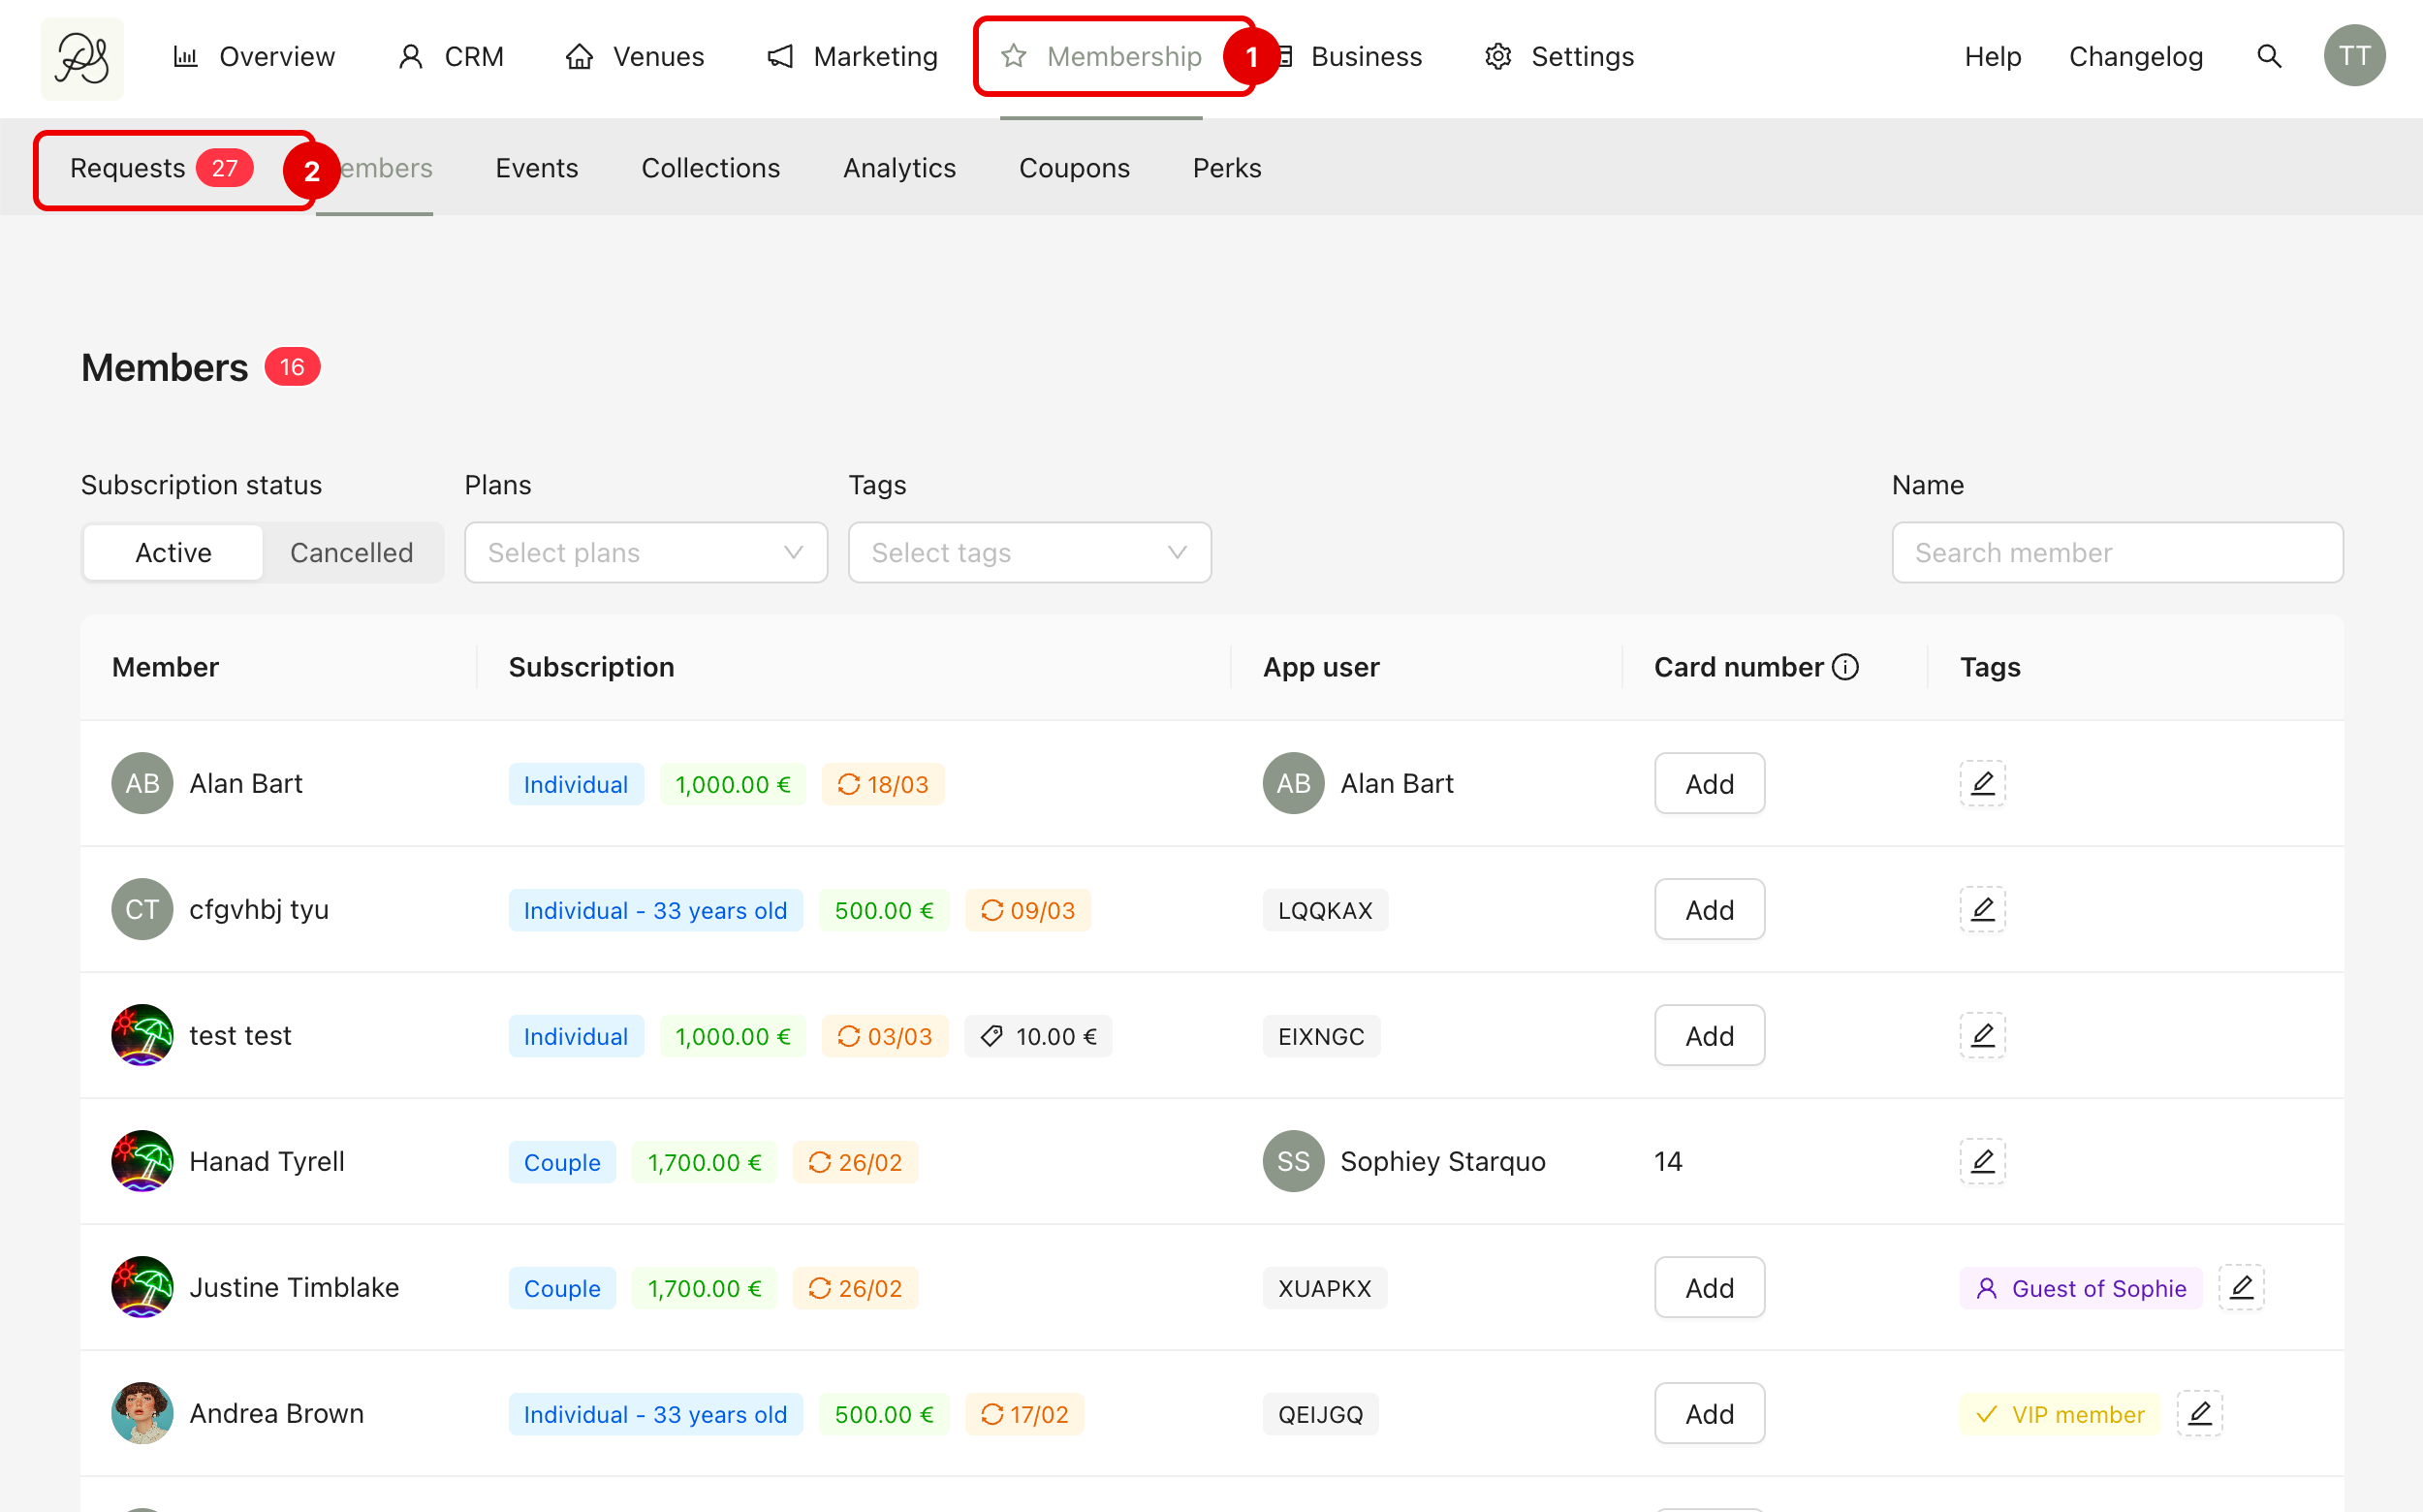Click the app logo in header
The image size is (2423, 1512).
[82, 58]
